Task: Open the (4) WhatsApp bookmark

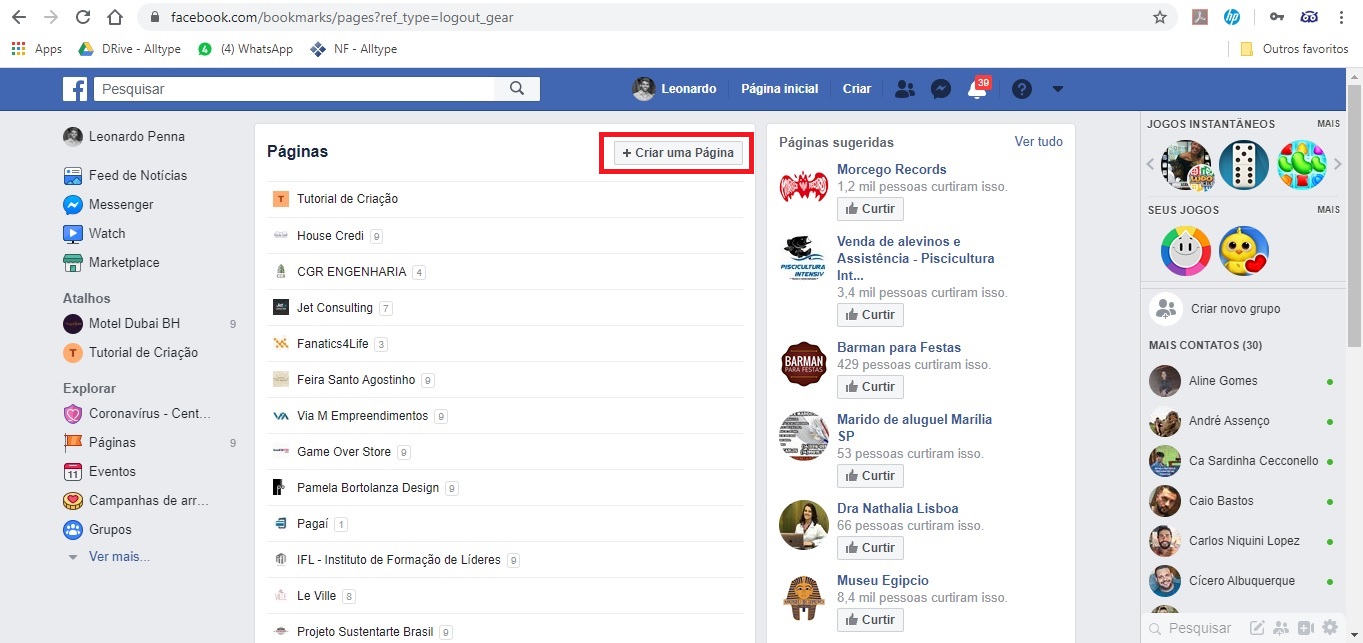Action: (x=246, y=49)
